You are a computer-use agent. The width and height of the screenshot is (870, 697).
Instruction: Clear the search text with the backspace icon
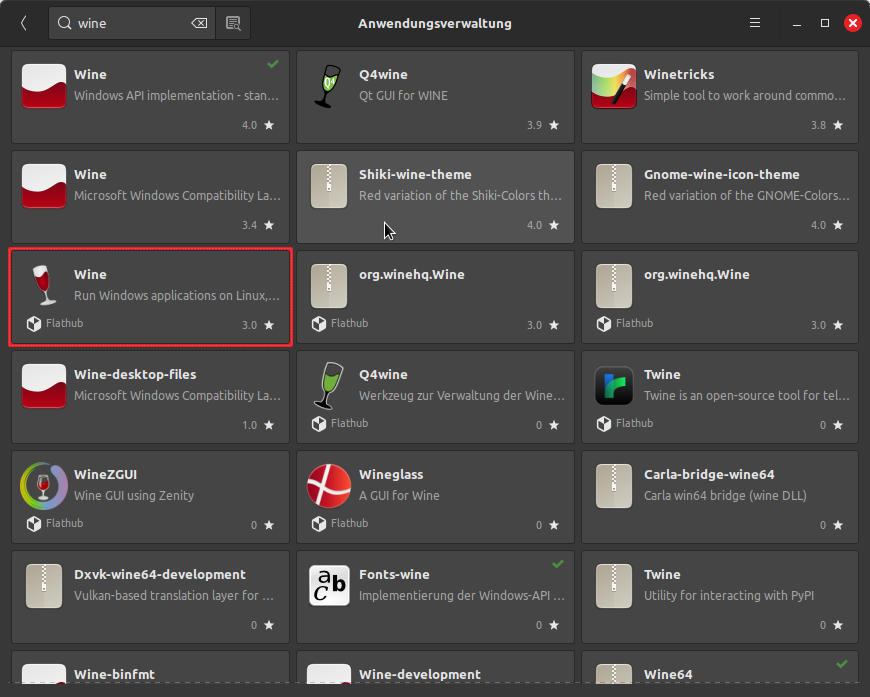[x=199, y=23]
